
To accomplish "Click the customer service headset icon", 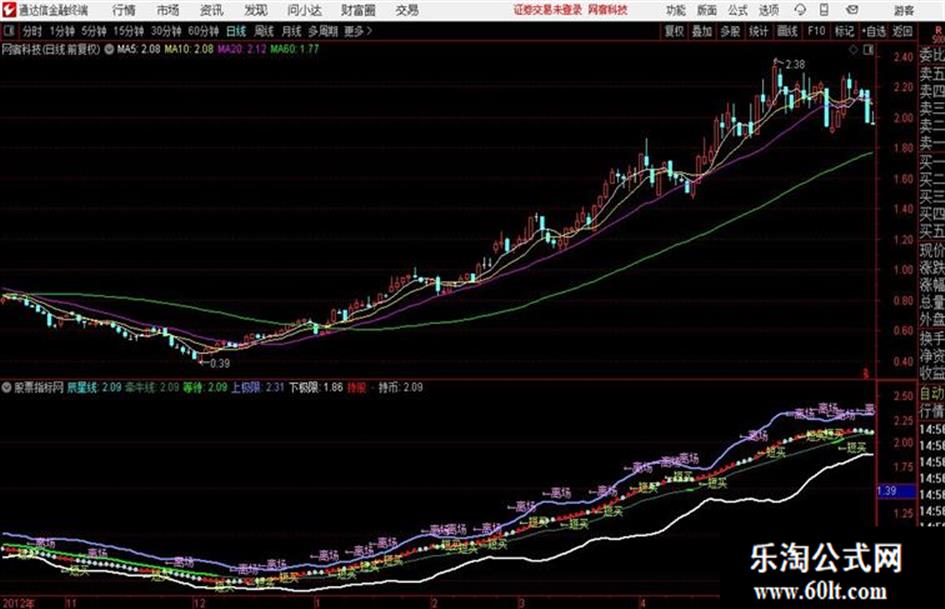I will pyautogui.click(x=800, y=10).
